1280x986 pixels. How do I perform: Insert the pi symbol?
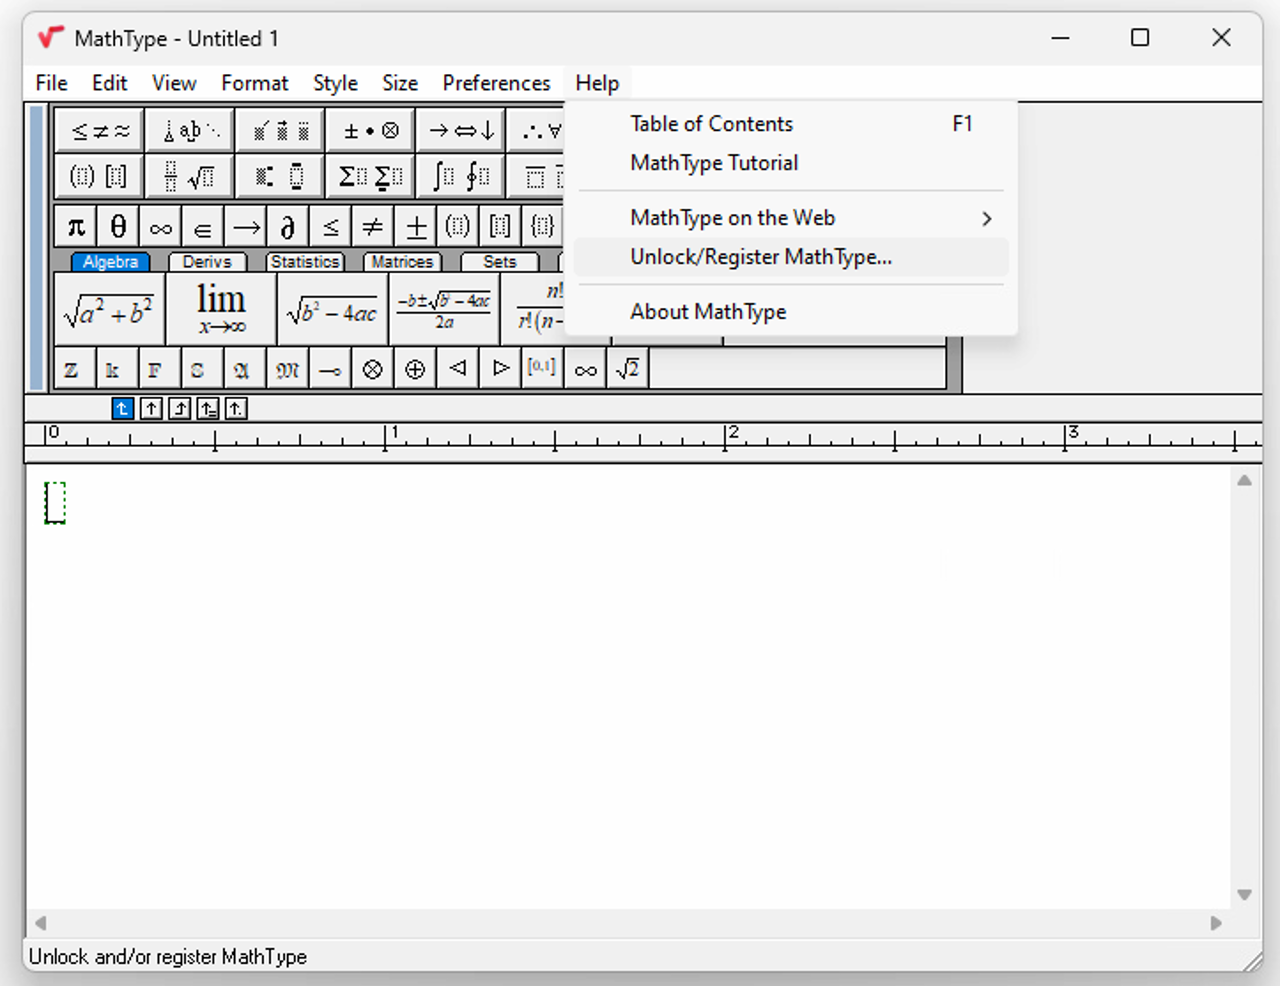pyautogui.click(x=76, y=227)
